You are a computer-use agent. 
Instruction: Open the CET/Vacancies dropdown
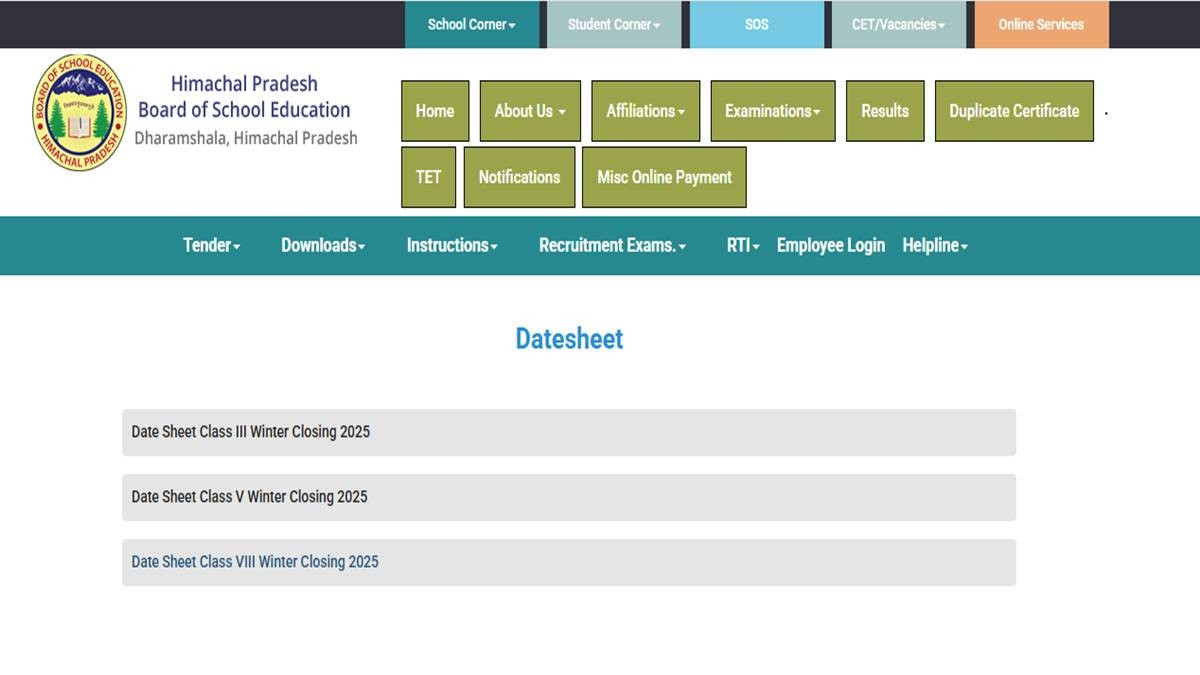898,24
